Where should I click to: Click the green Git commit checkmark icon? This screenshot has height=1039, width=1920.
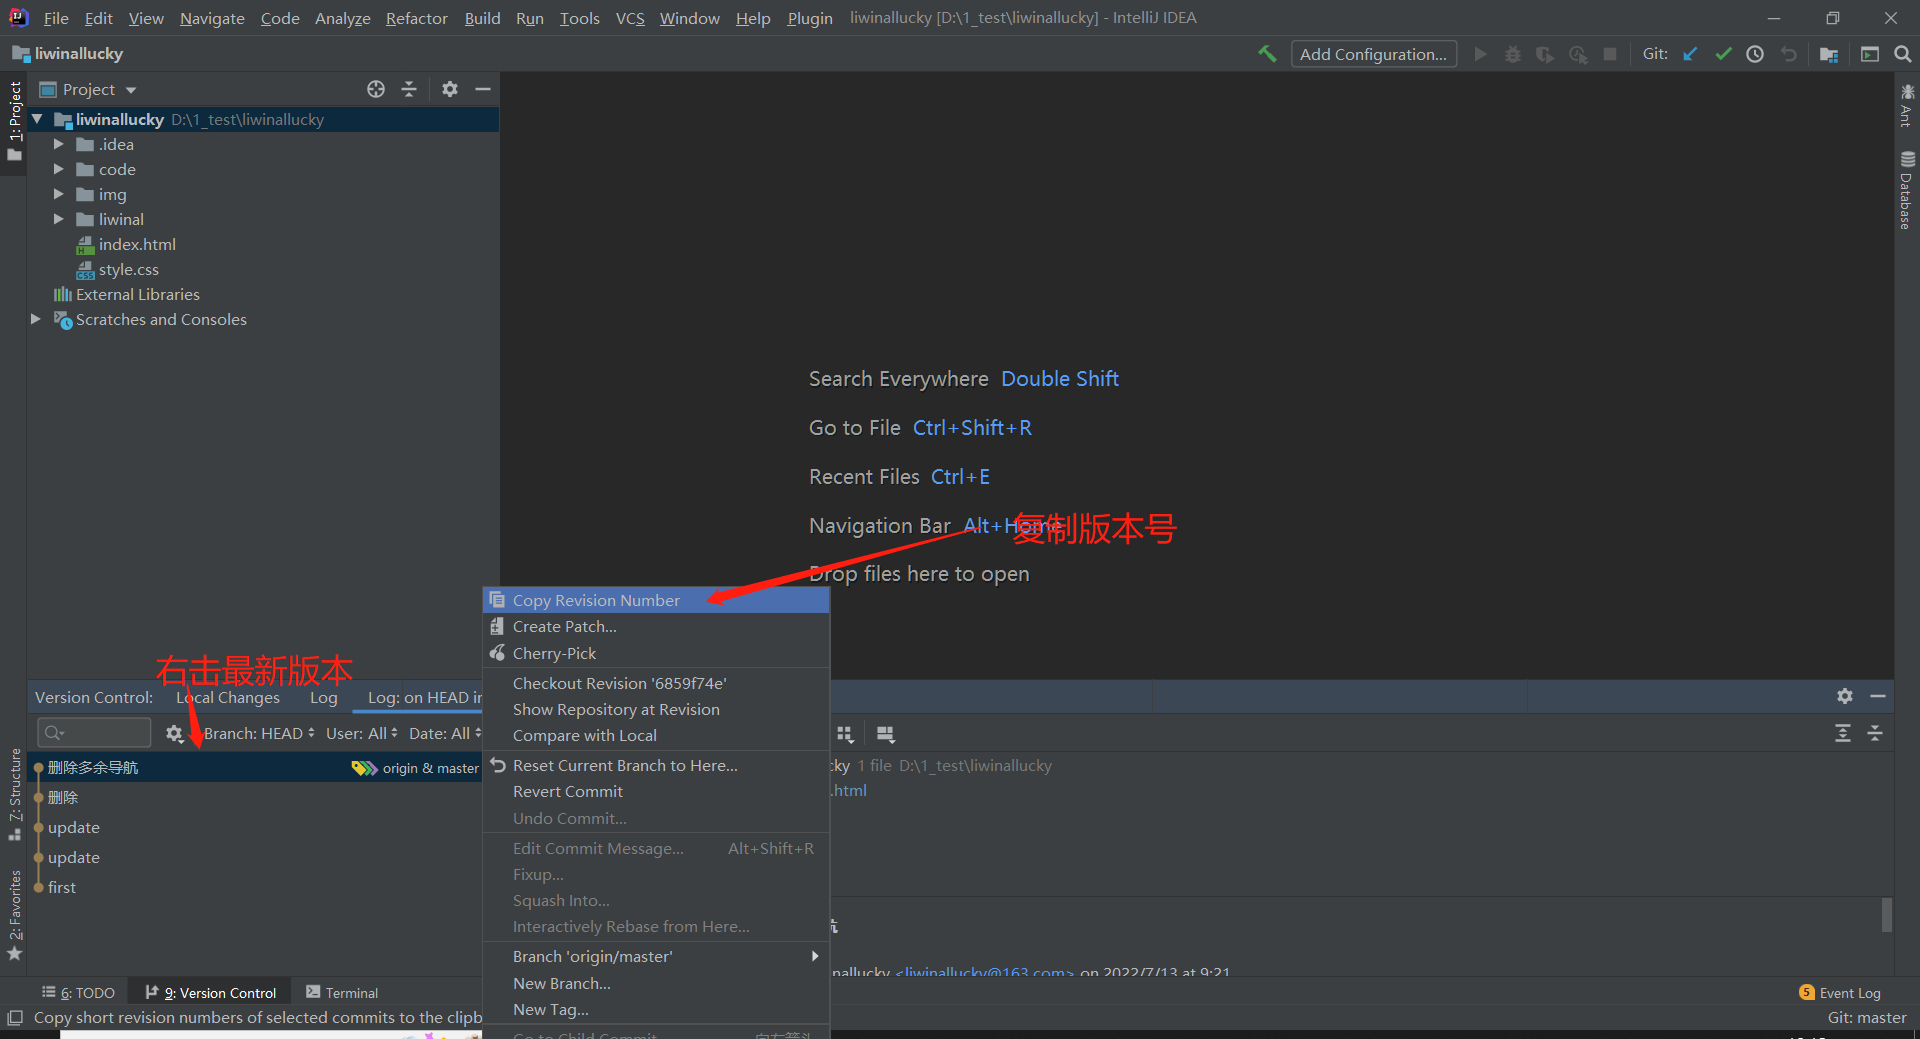tap(1723, 54)
